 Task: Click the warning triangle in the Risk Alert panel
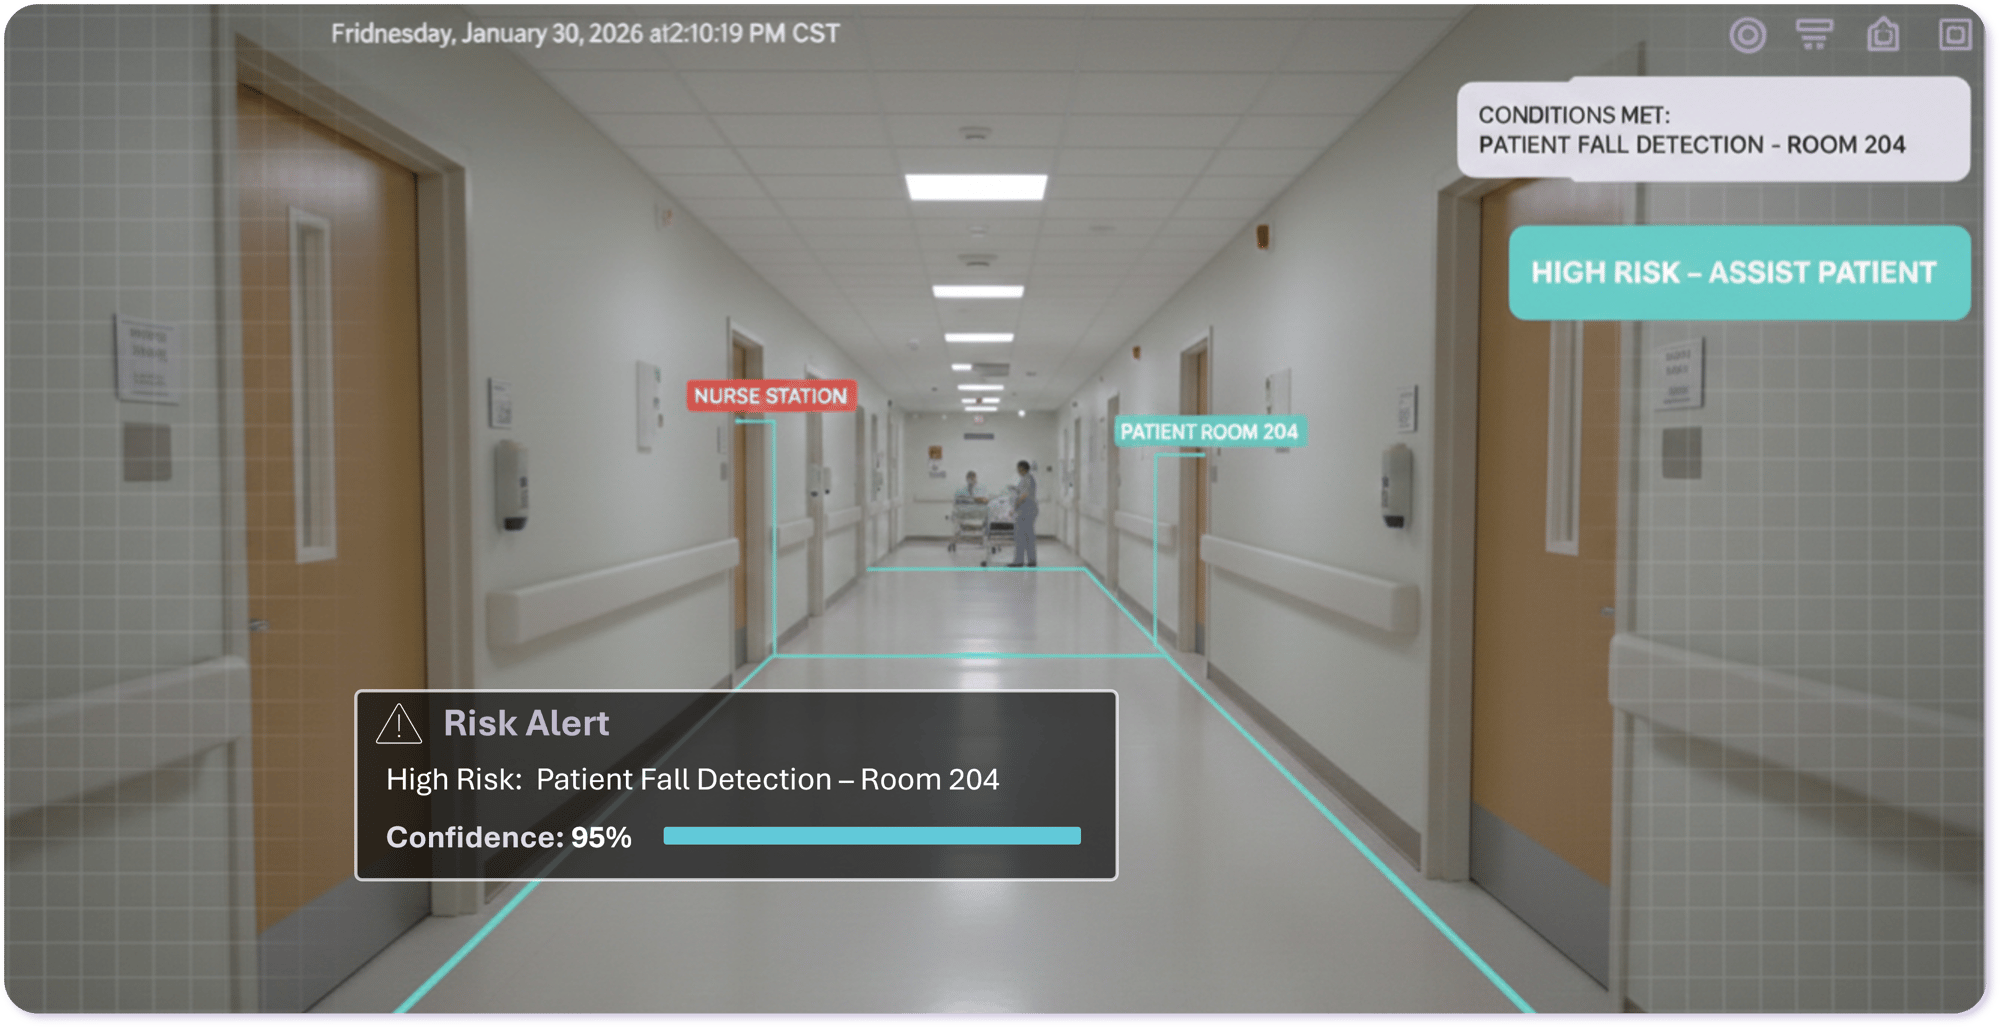tap(400, 724)
